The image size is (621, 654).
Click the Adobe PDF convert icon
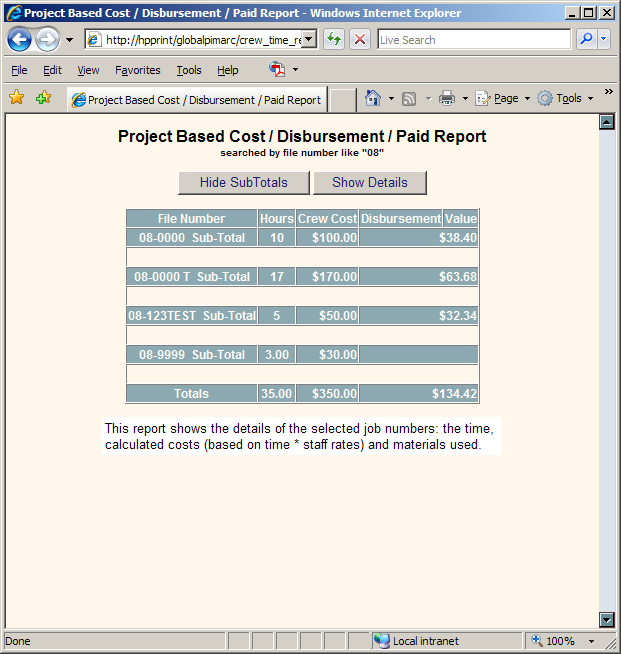tap(277, 69)
